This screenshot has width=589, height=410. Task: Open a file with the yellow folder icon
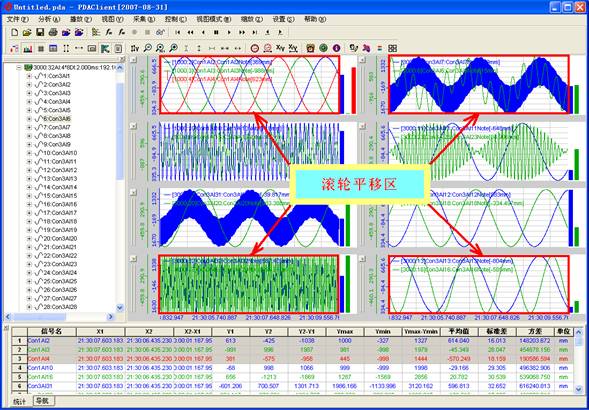click(x=27, y=33)
